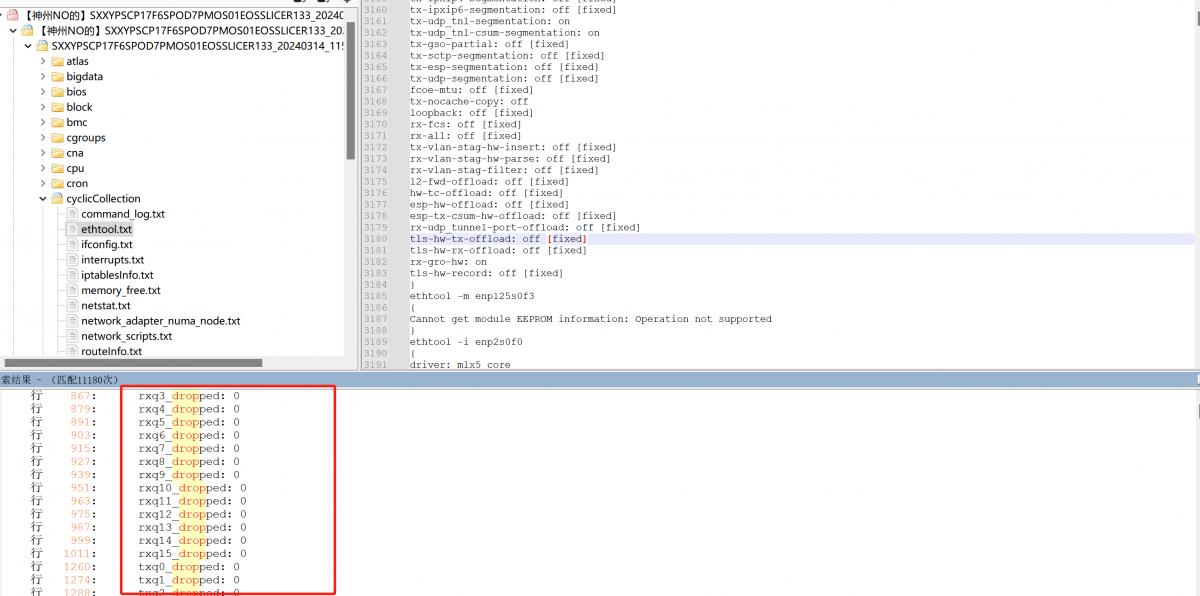Open ifconfig.txt in the file tree

pyautogui.click(x=106, y=245)
